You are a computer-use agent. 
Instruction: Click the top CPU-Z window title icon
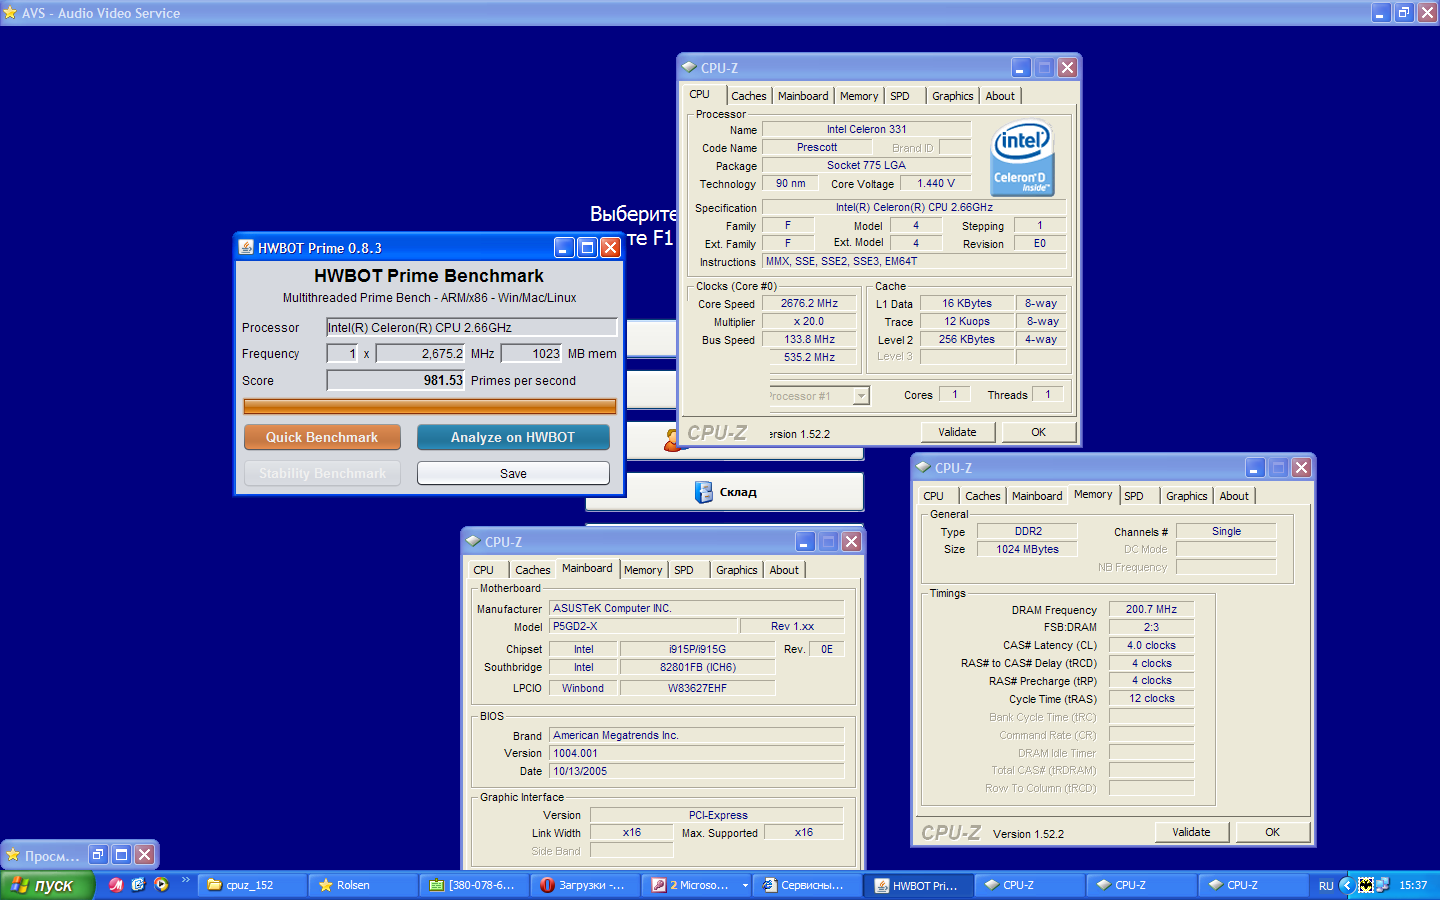pyautogui.click(x=689, y=68)
